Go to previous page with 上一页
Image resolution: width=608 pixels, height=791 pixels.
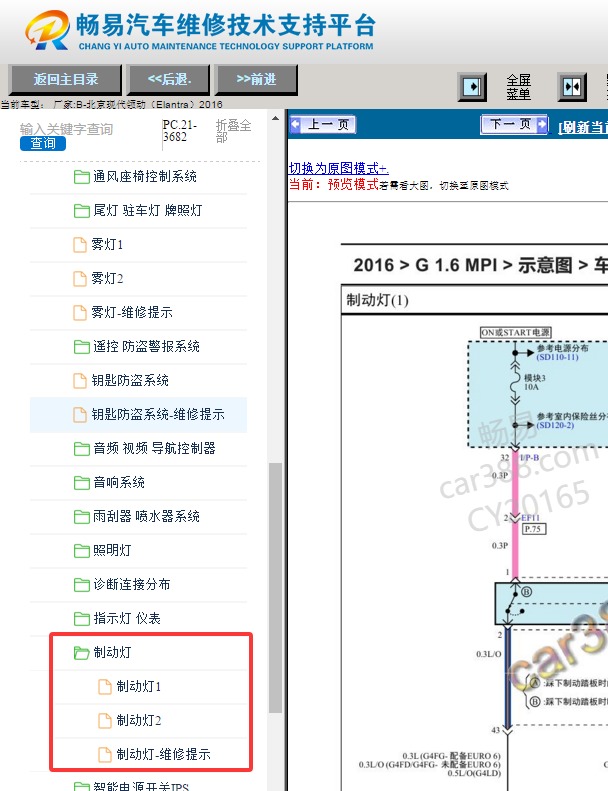tap(323, 124)
